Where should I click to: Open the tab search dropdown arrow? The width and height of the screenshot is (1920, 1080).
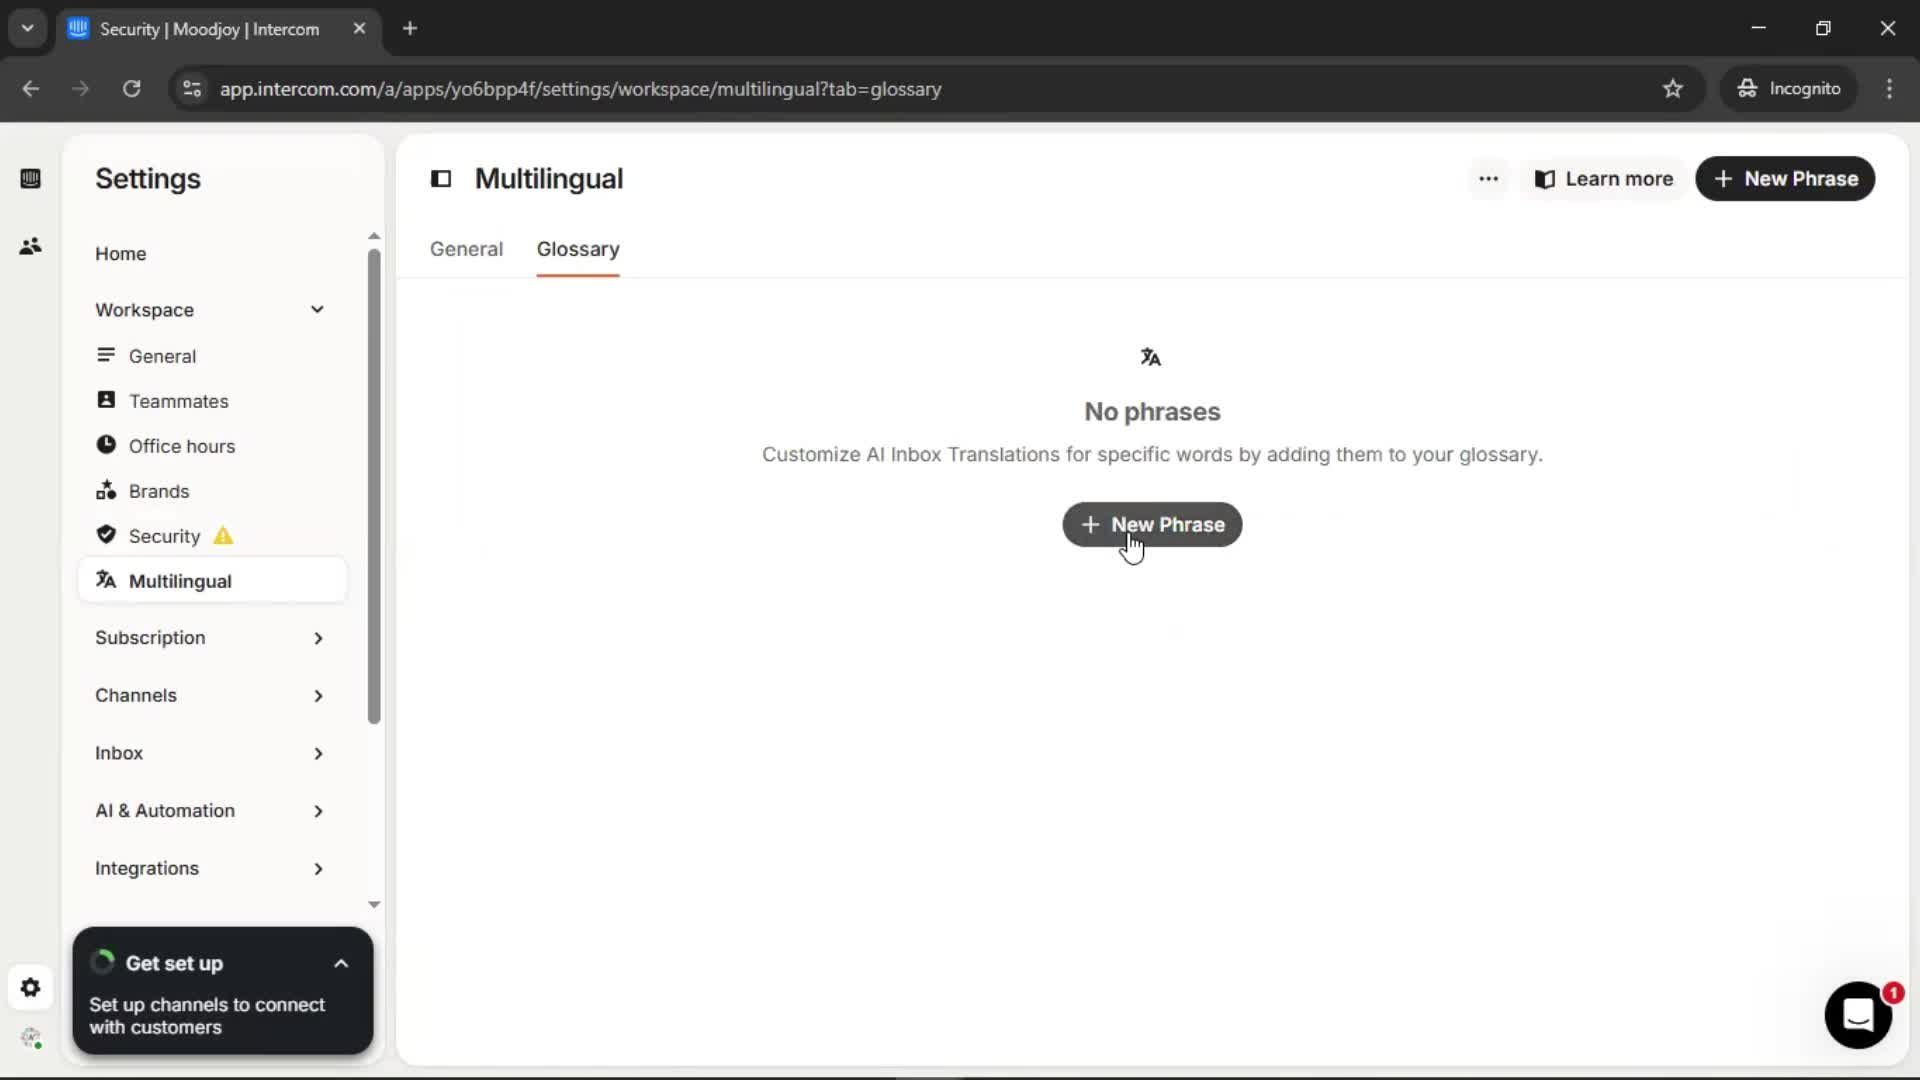[28, 29]
